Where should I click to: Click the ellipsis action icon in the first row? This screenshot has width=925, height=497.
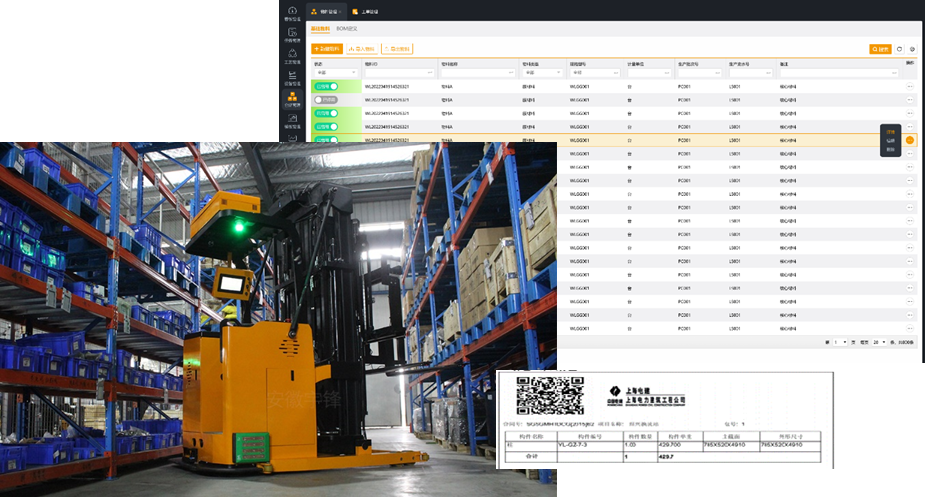click(910, 87)
